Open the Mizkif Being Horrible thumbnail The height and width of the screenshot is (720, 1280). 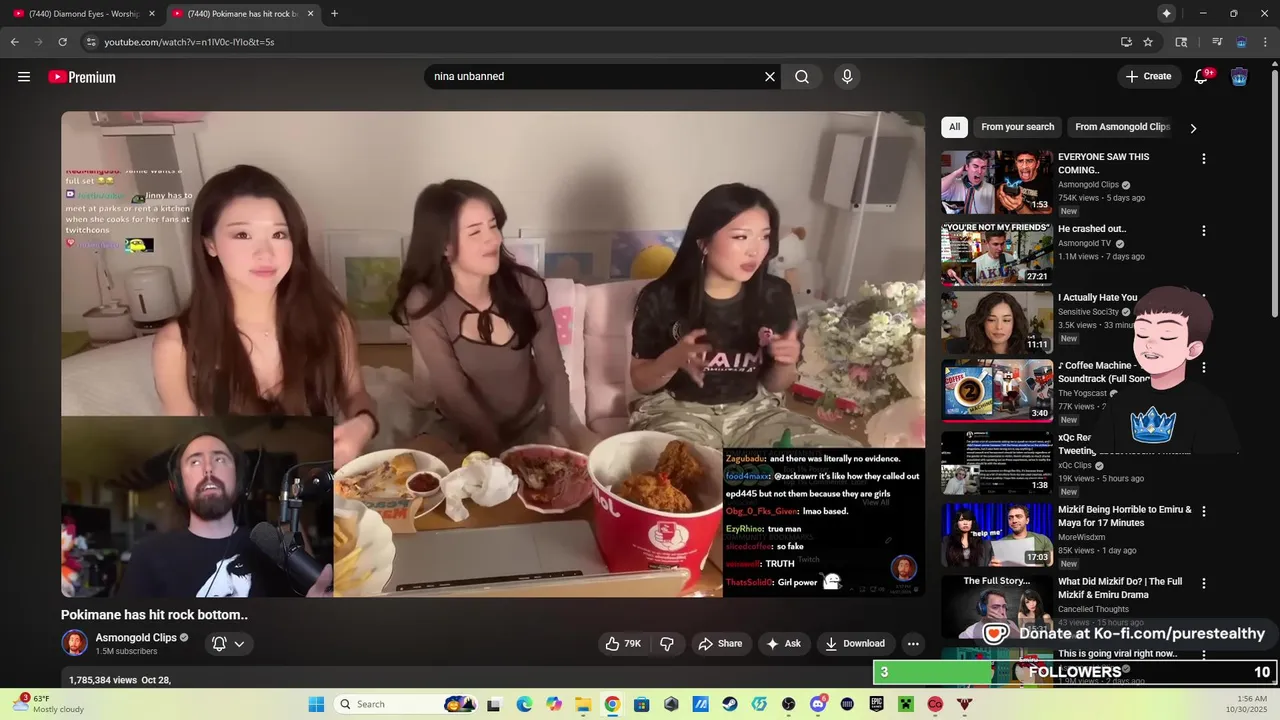[x=997, y=535]
